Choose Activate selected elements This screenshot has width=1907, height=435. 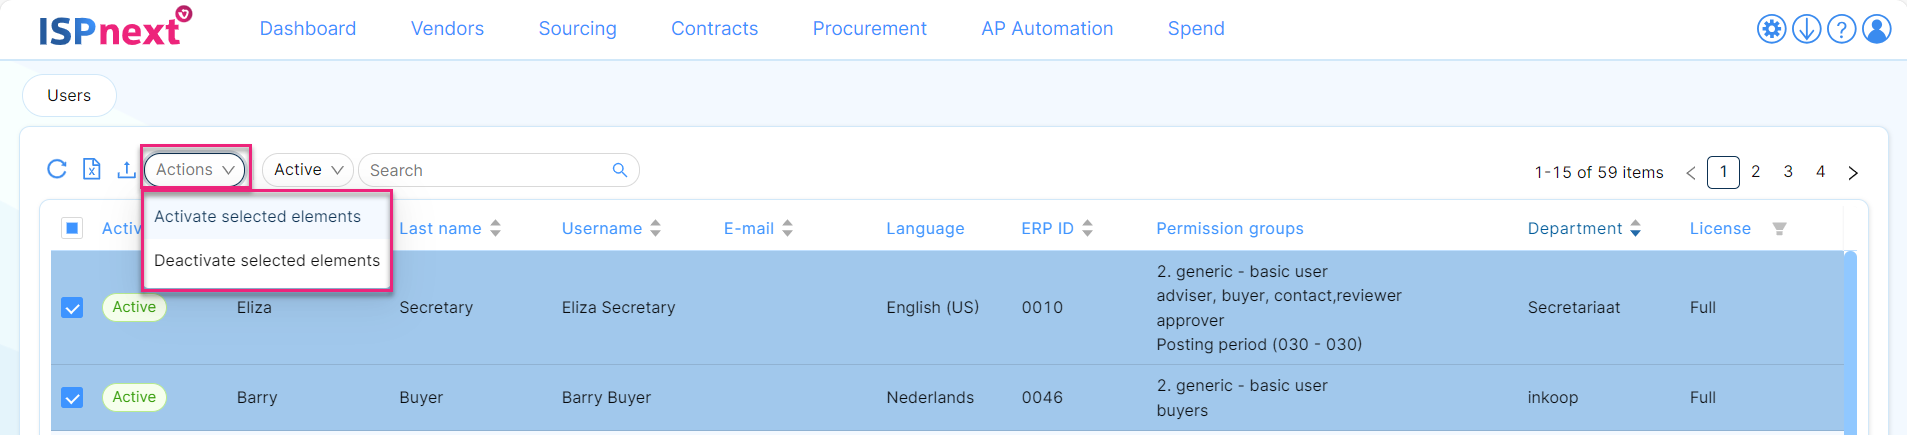[257, 216]
